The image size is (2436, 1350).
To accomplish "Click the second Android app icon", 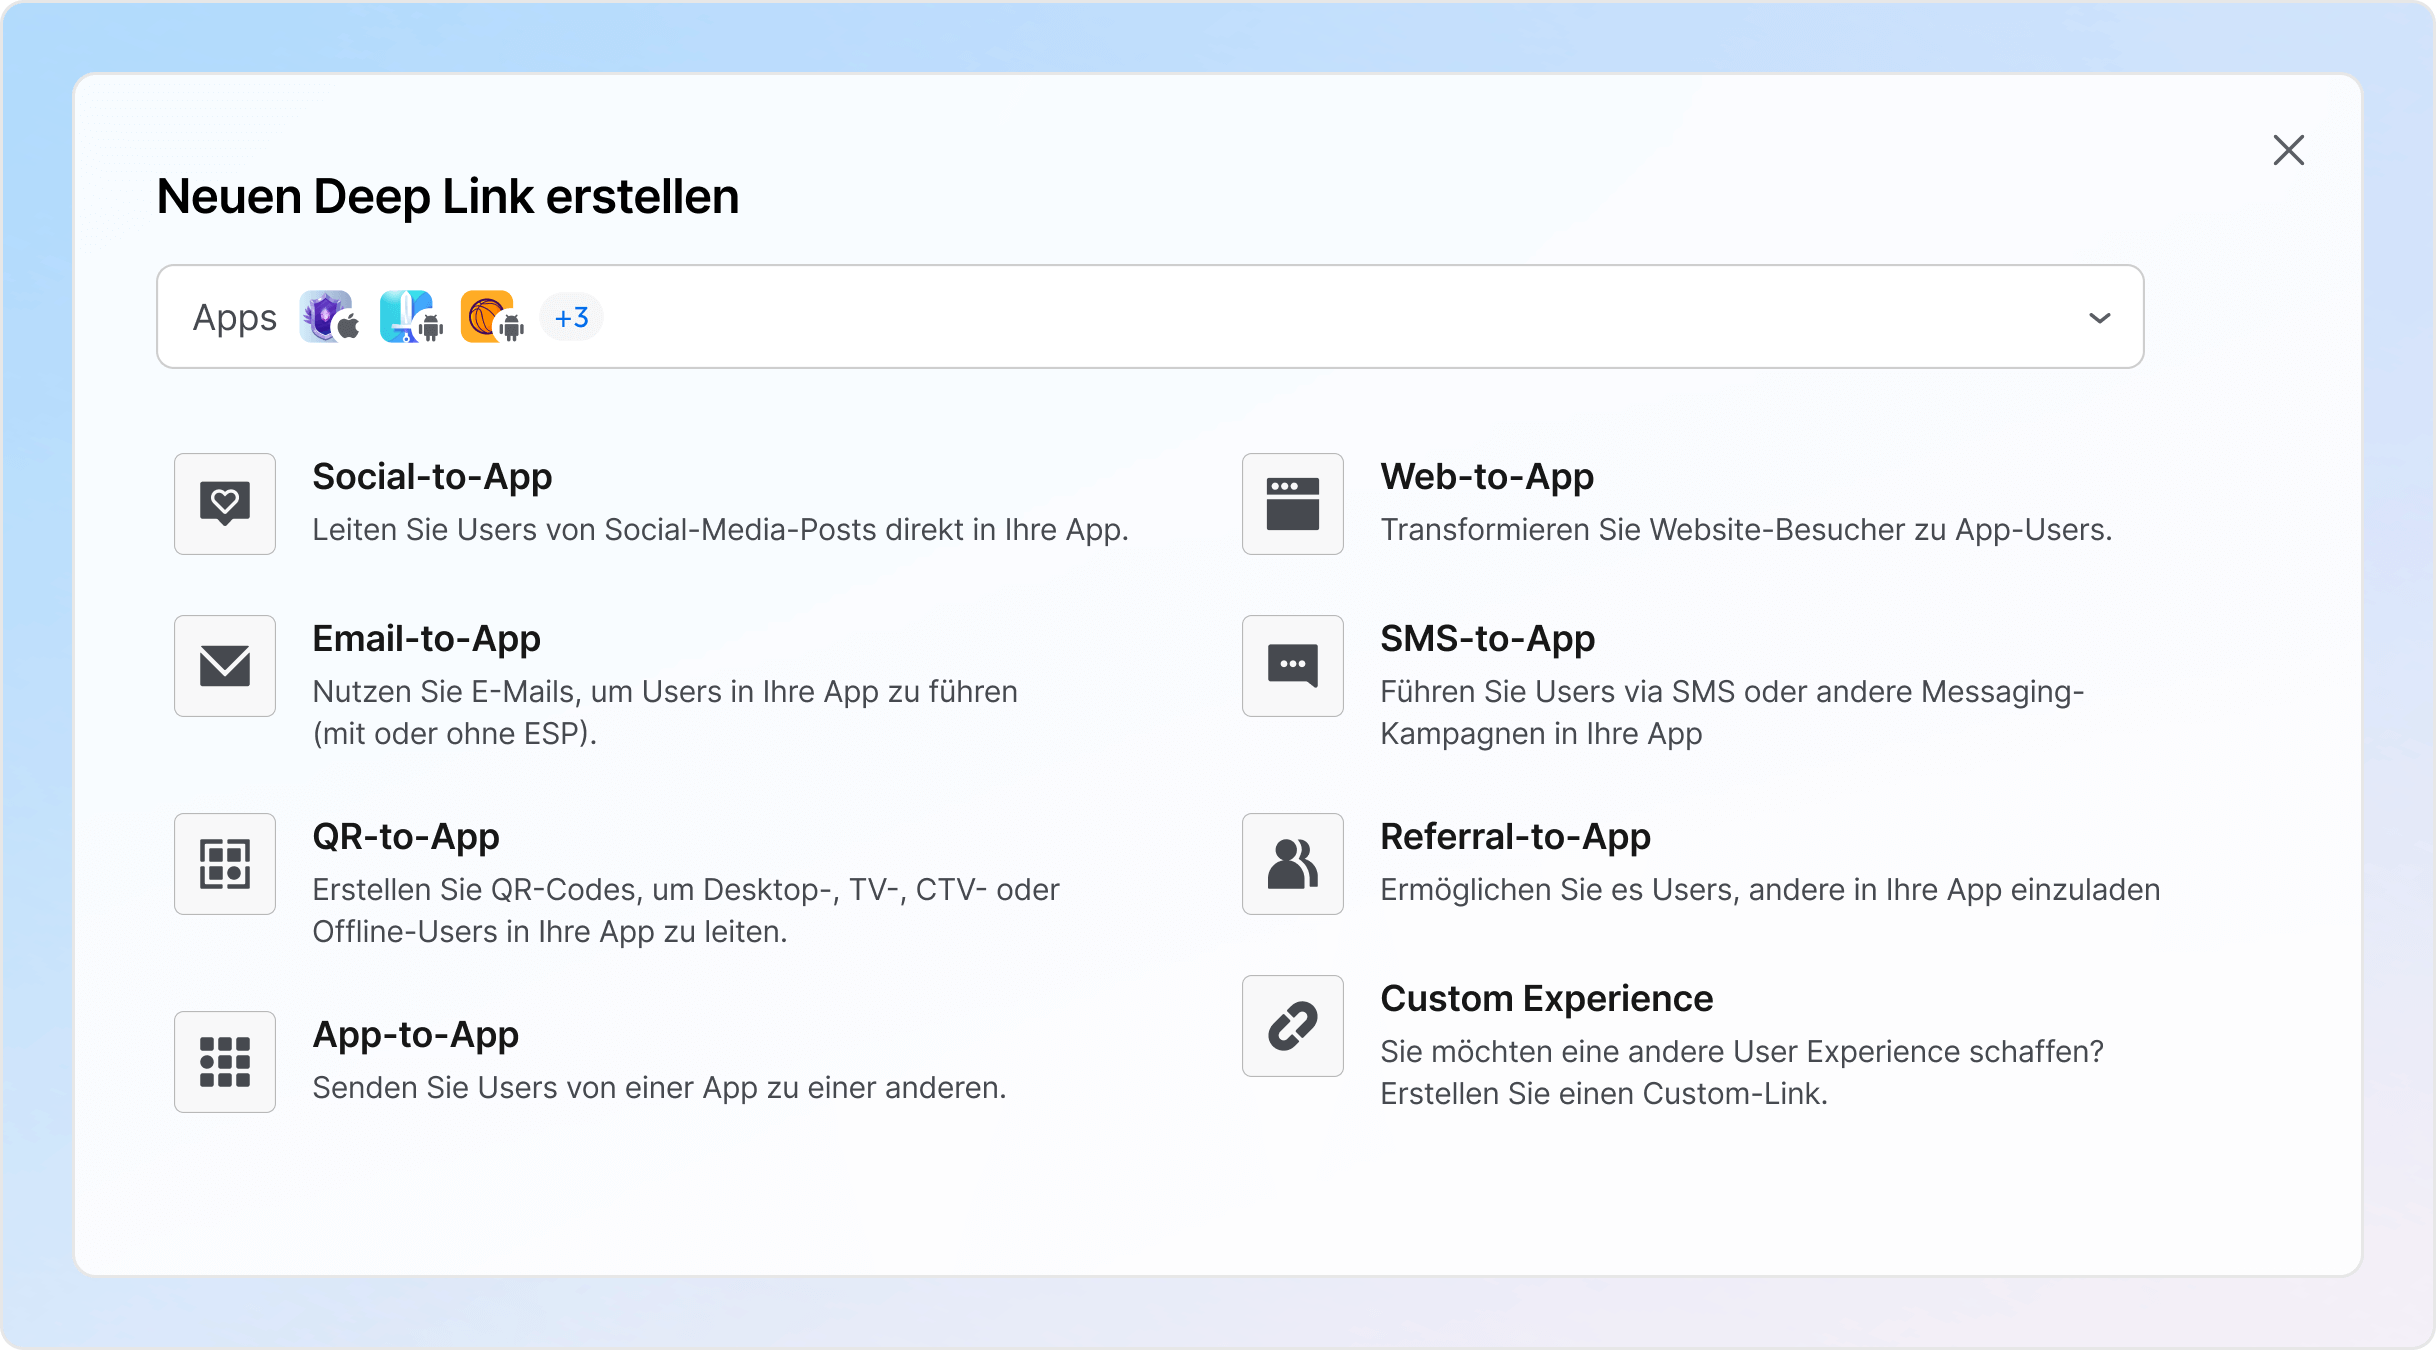I will click(x=409, y=317).
